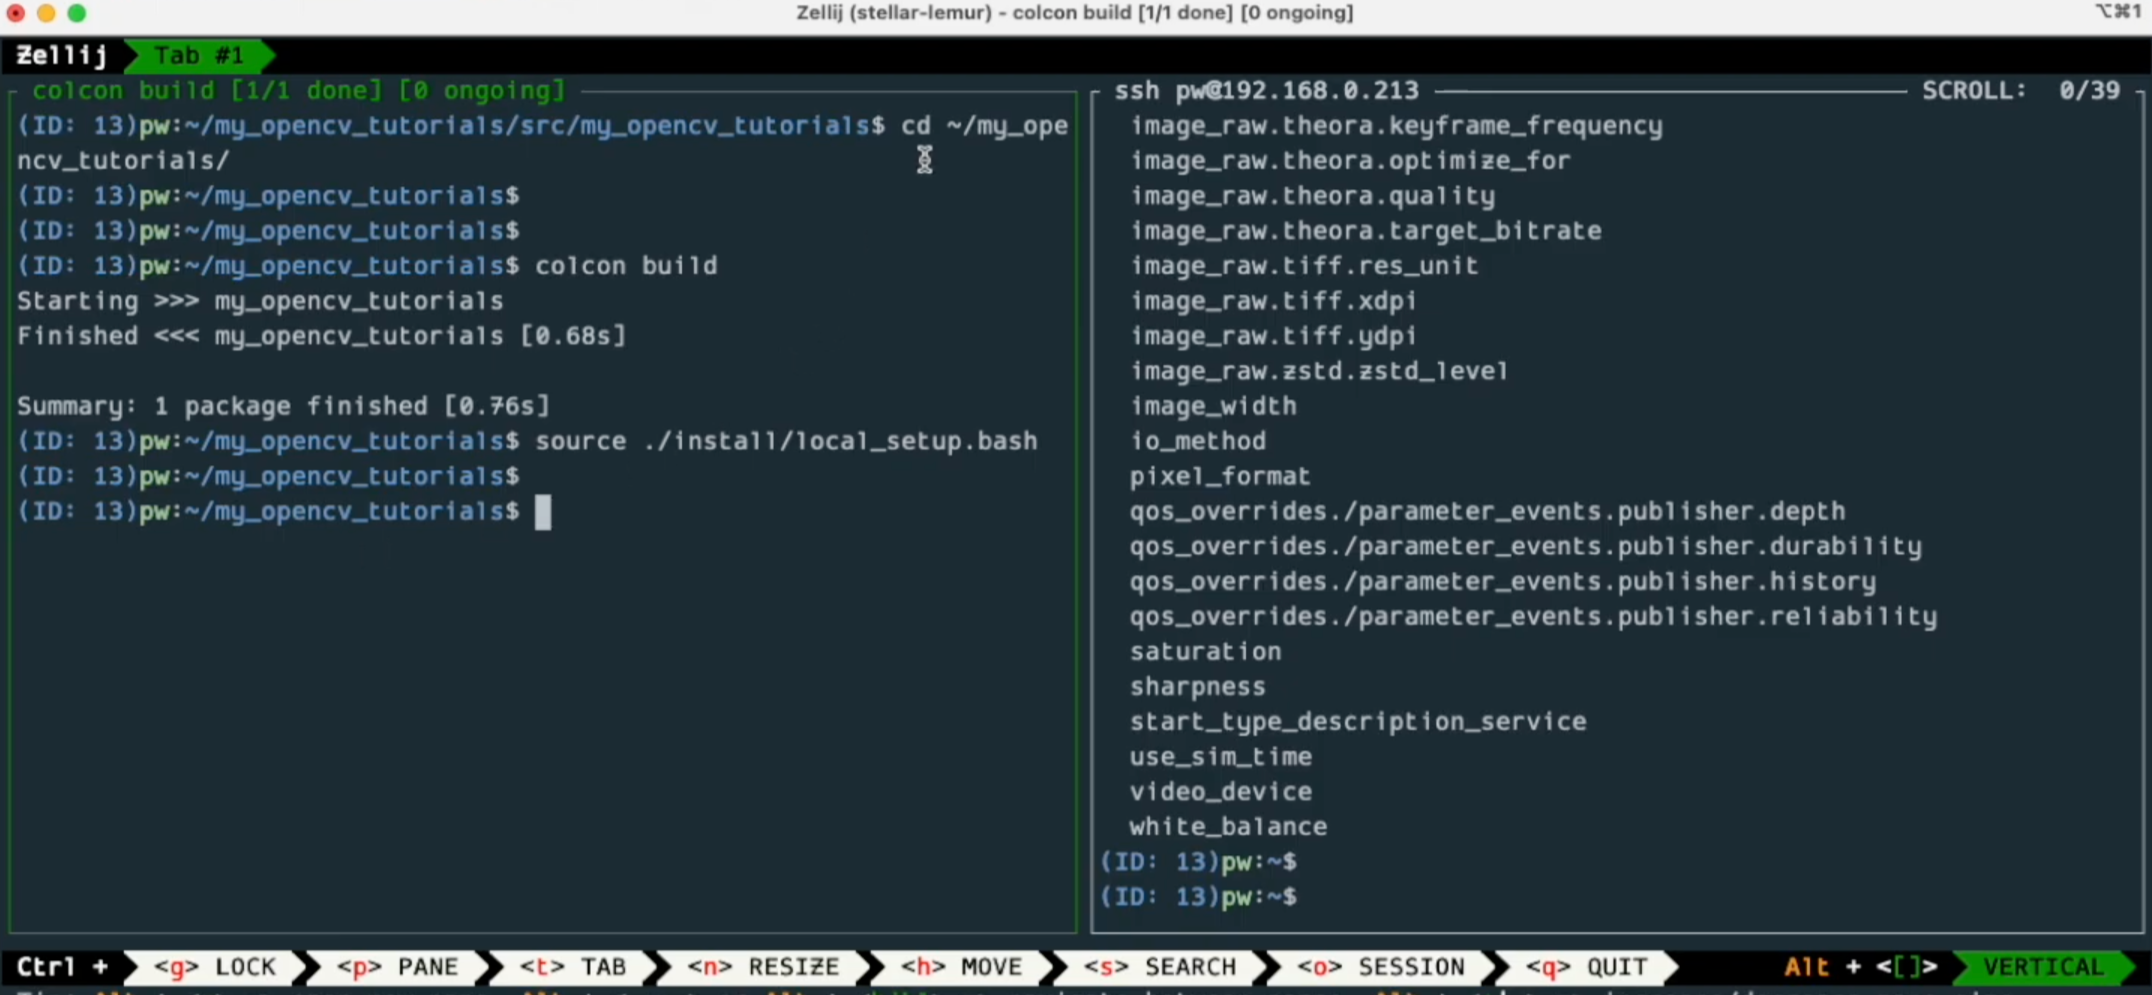Click qos_overrides publisher.history parameter
2152x995 pixels.
pos(1502,581)
